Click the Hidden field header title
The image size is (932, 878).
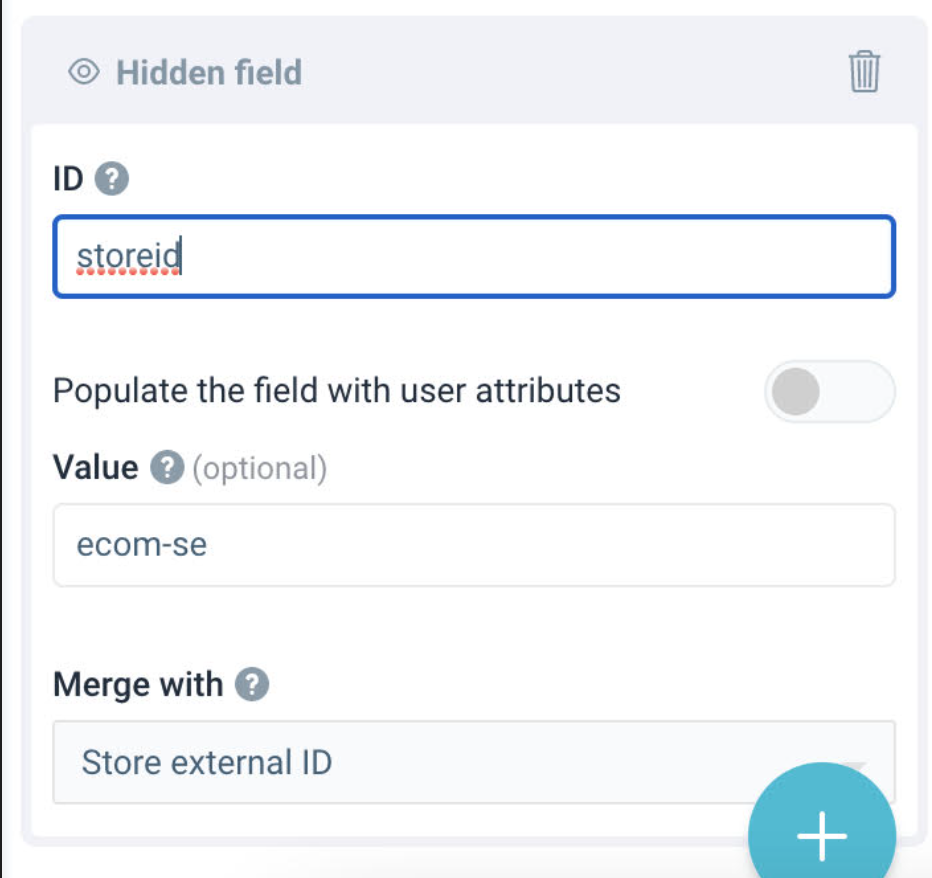[x=209, y=73]
